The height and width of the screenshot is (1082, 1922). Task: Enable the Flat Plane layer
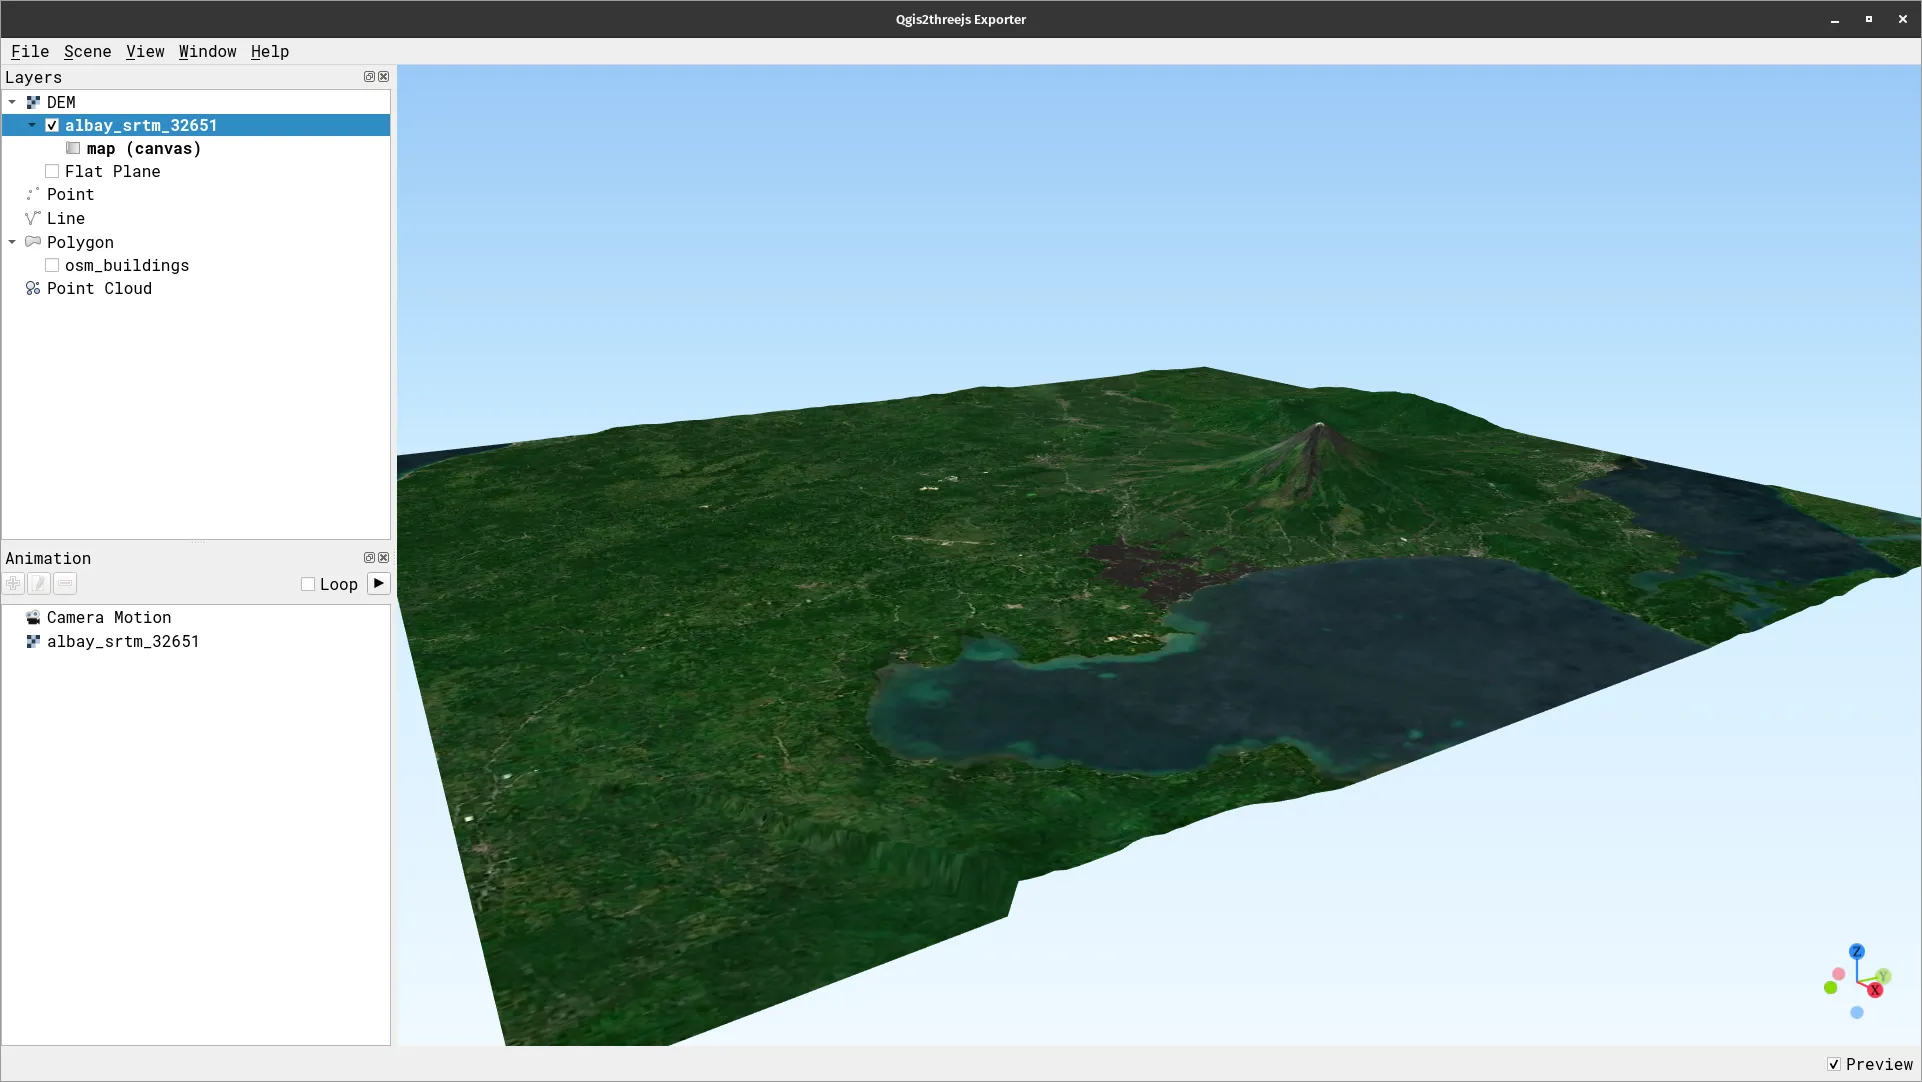[52, 171]
